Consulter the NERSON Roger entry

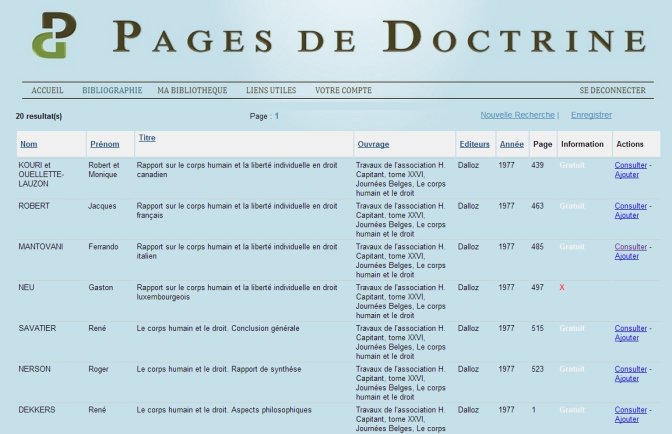(x=630, y=368)
